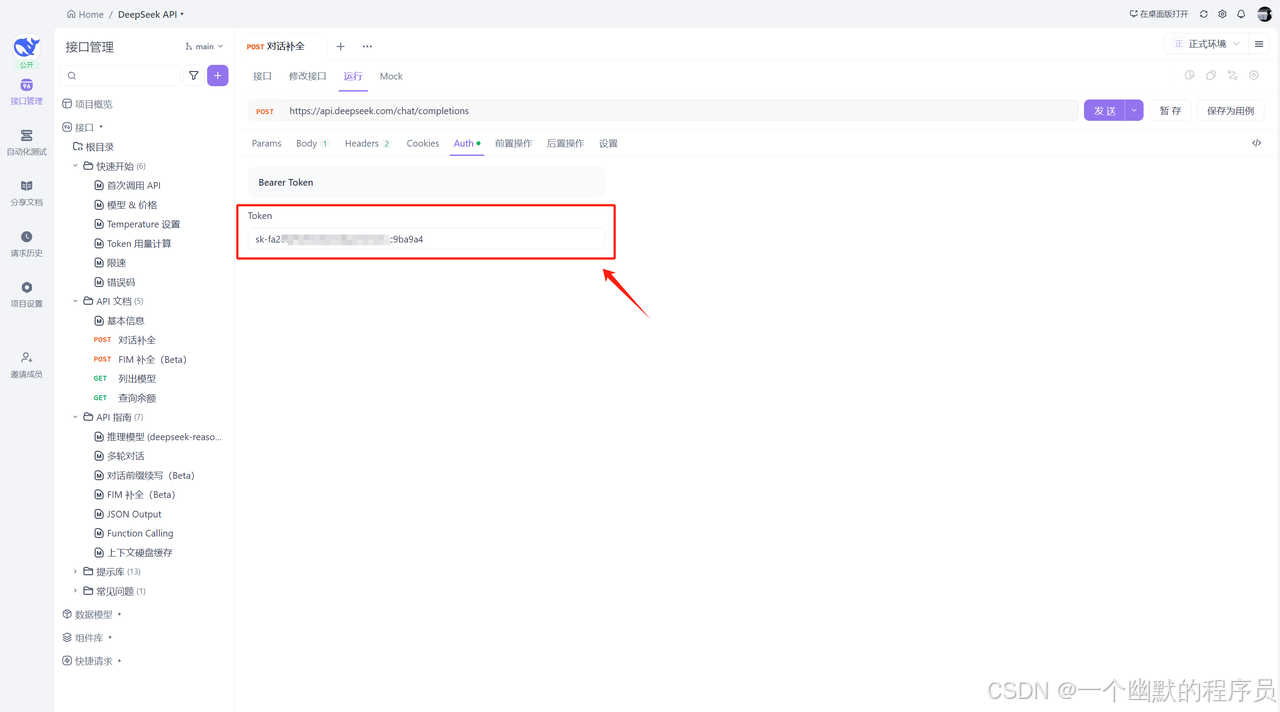Open the 正式环境 environment dropdown

[1206, 44]
